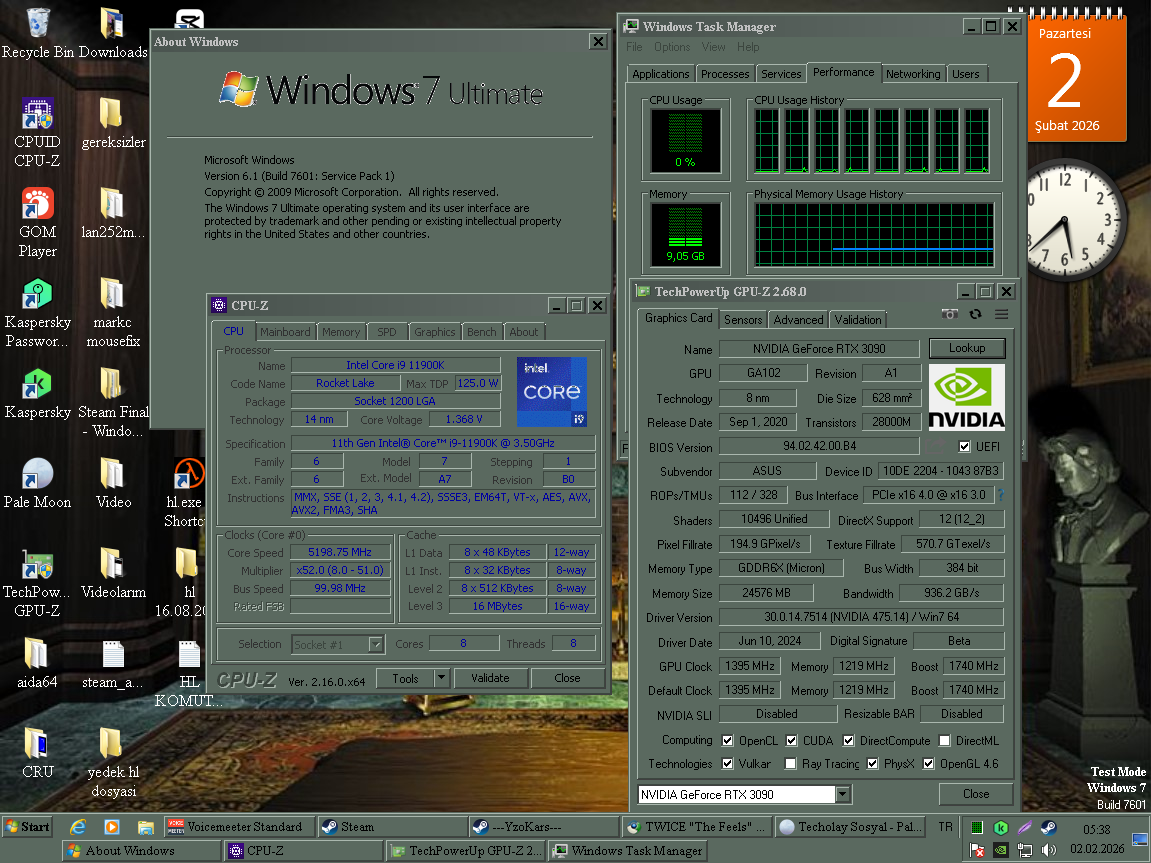Open the markc mousefix folder
Viewport: 1151px width, 863px height.
(113, 313)
